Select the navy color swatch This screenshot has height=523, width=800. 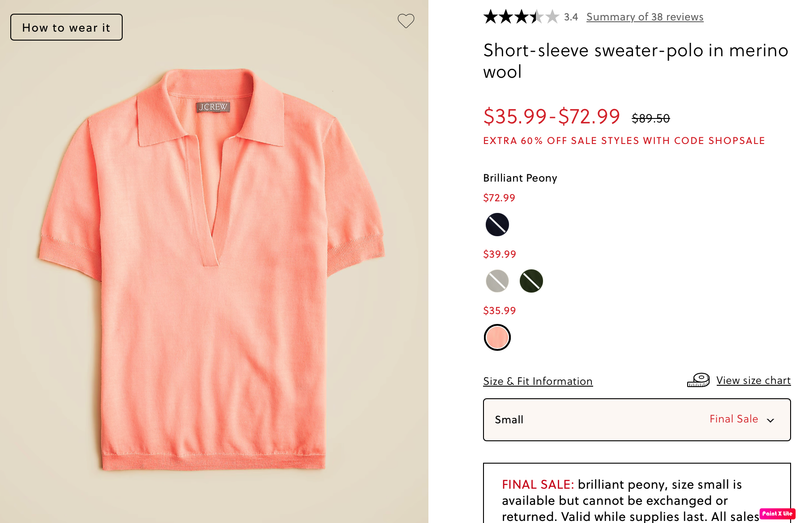click(497, 224)
